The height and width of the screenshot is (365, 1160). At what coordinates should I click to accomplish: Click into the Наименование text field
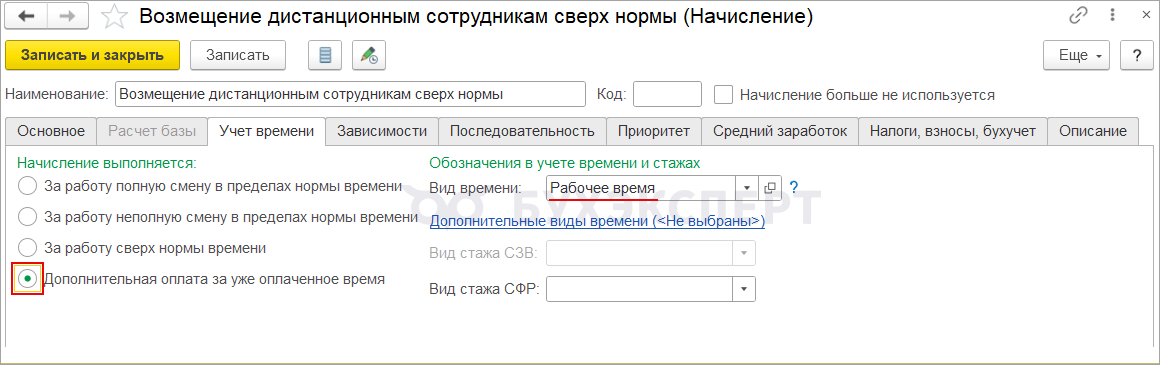349,95
